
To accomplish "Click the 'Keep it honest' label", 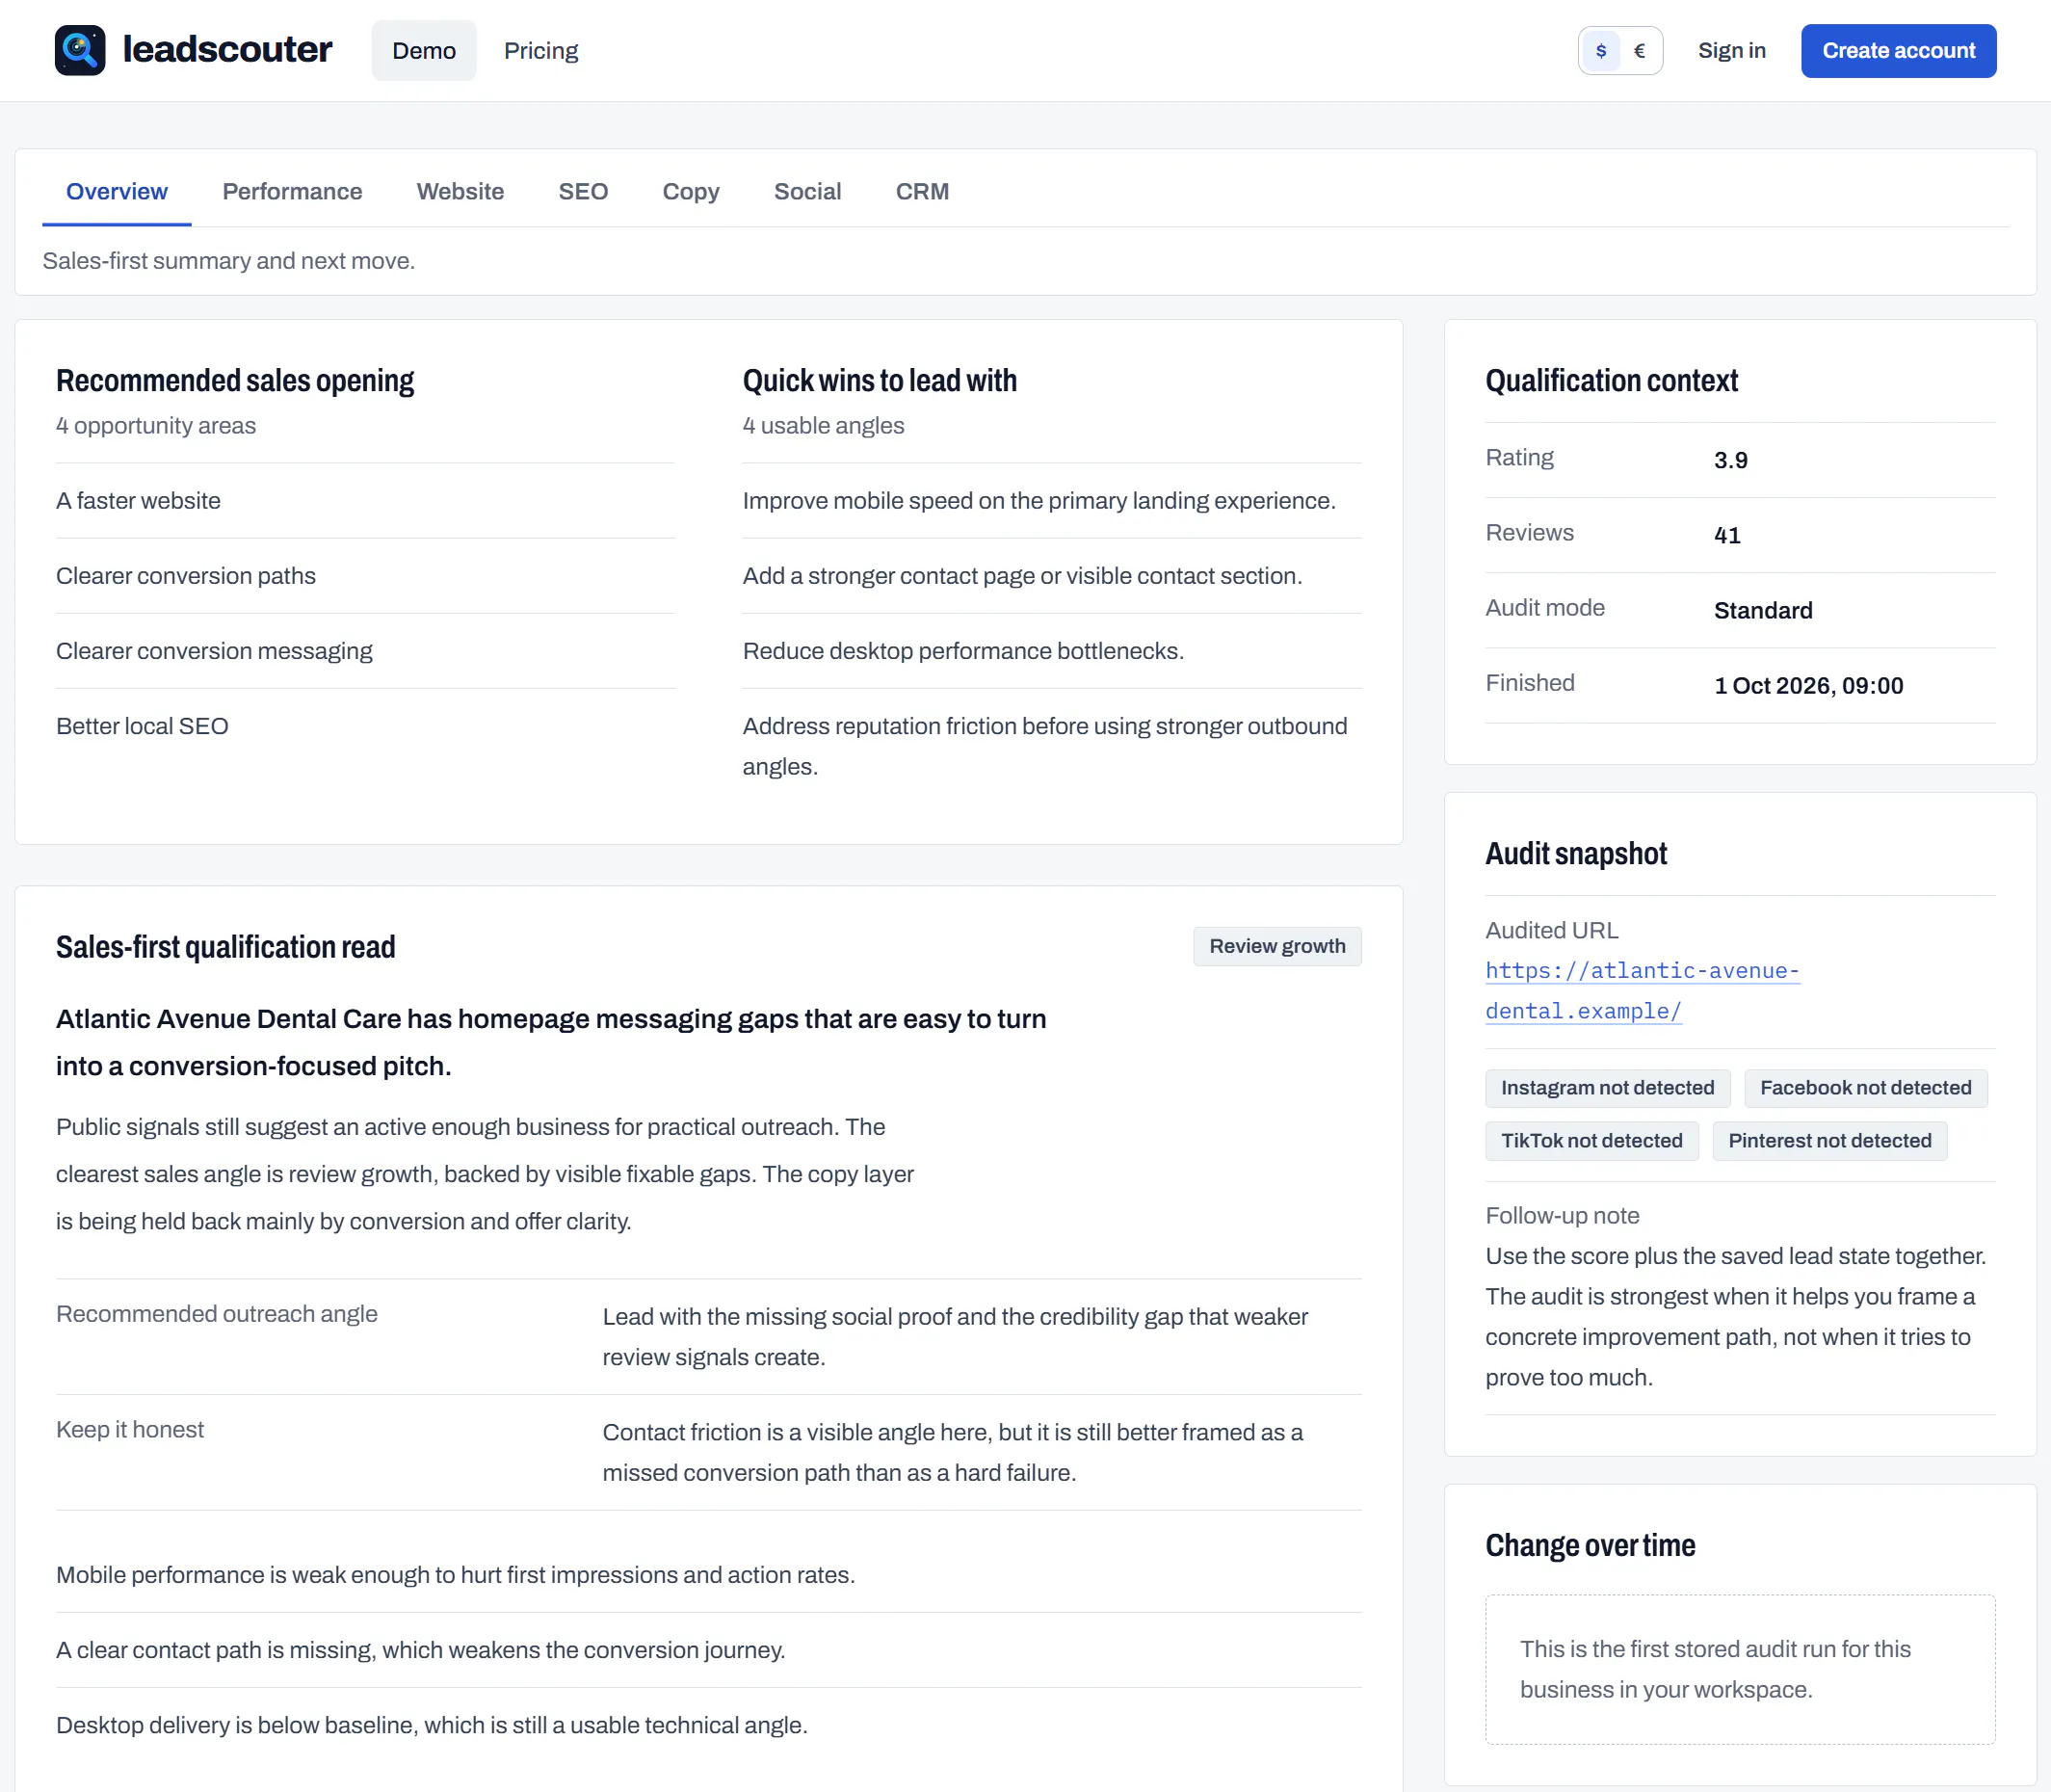I will [130, 1430].
